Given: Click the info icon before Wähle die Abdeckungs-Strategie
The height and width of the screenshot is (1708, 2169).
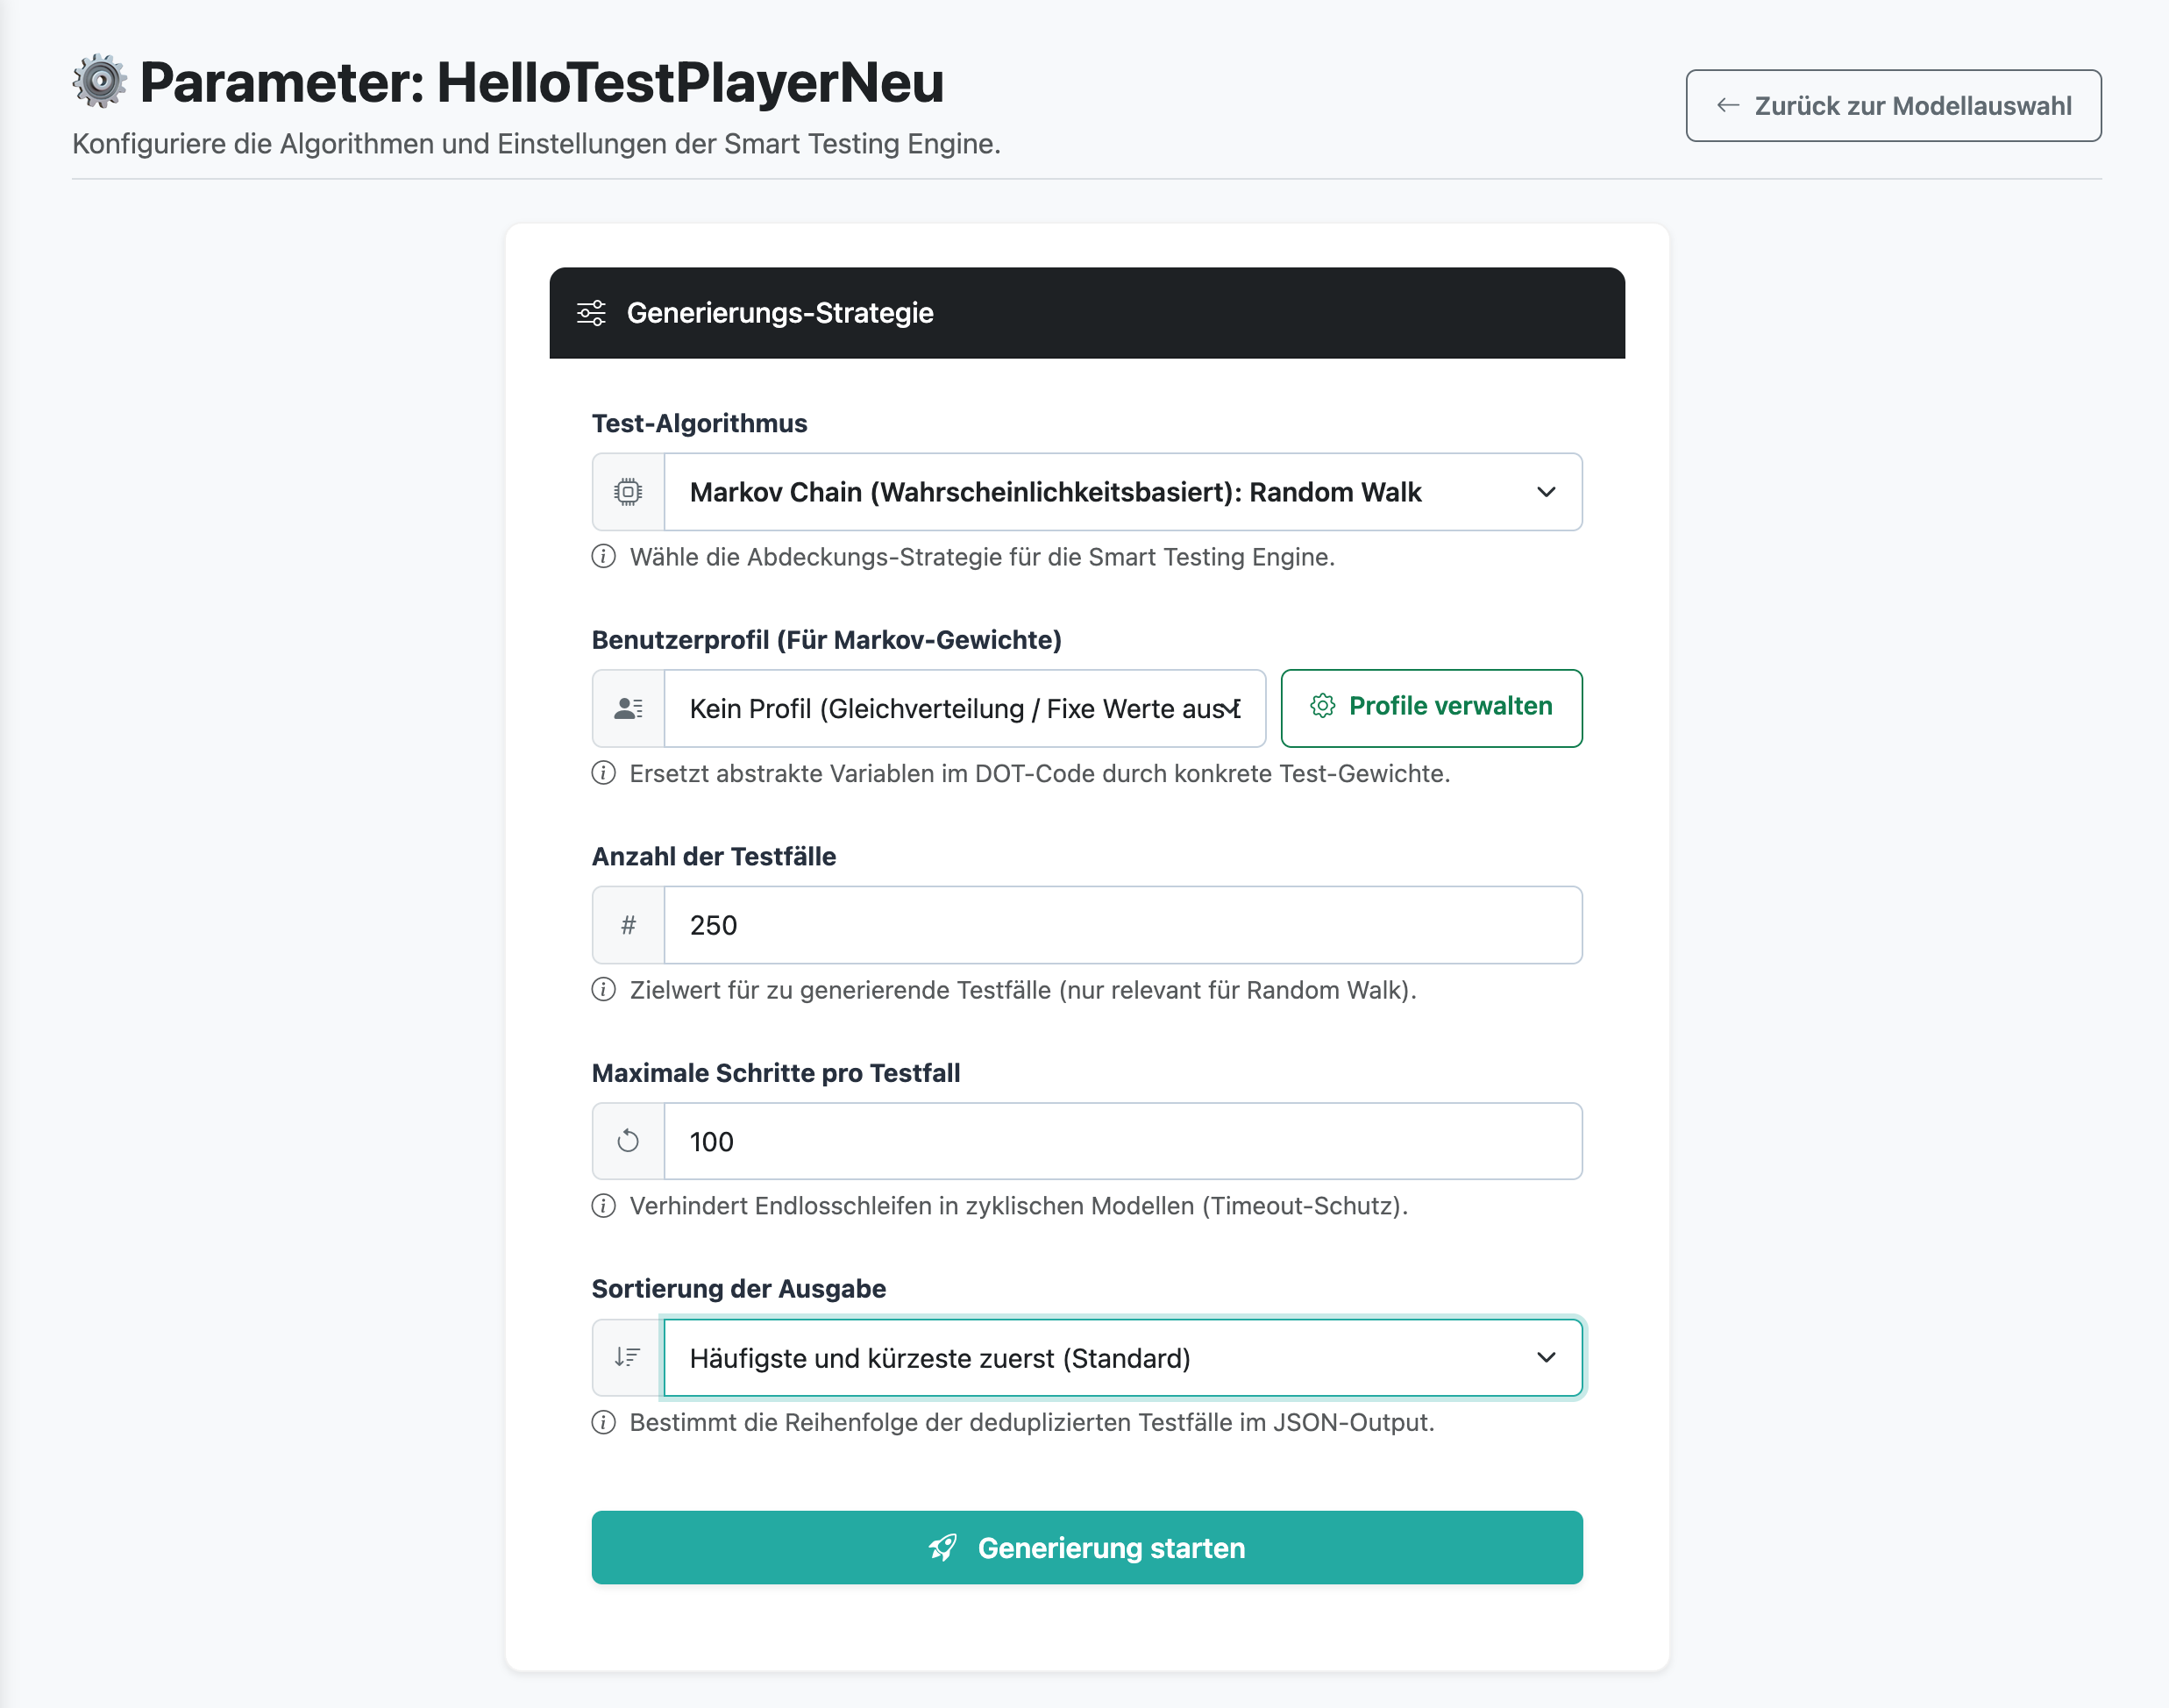Looking at the screenshot, I should click(603, 556).
